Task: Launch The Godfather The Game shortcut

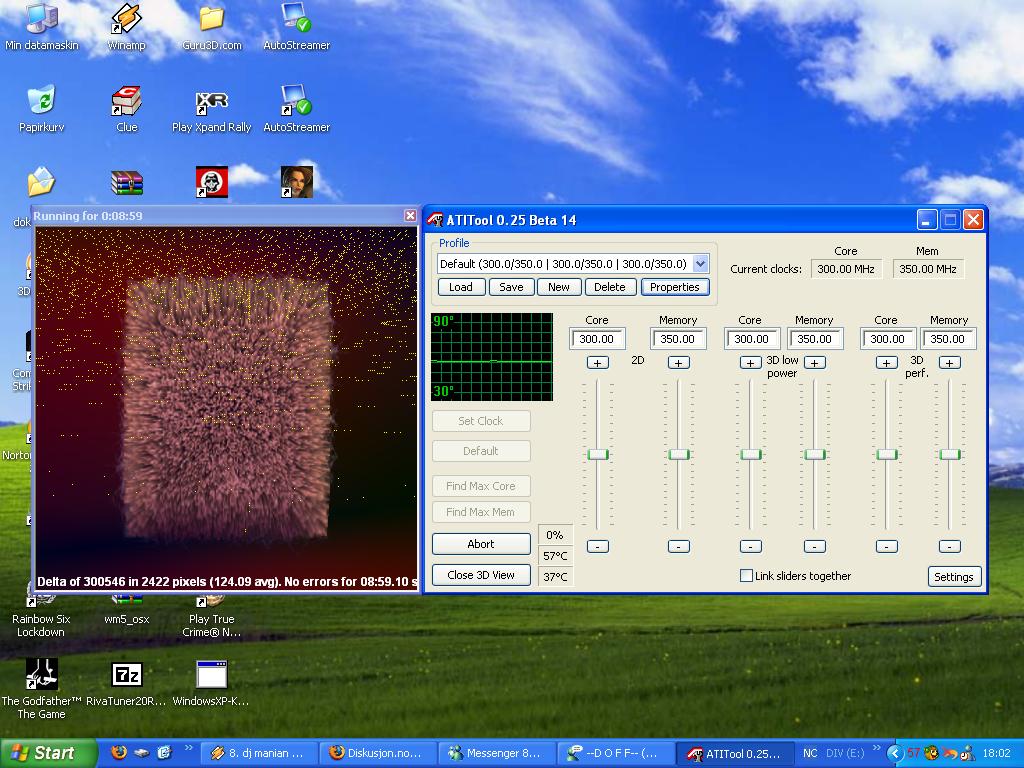Action: coord(42,688)
